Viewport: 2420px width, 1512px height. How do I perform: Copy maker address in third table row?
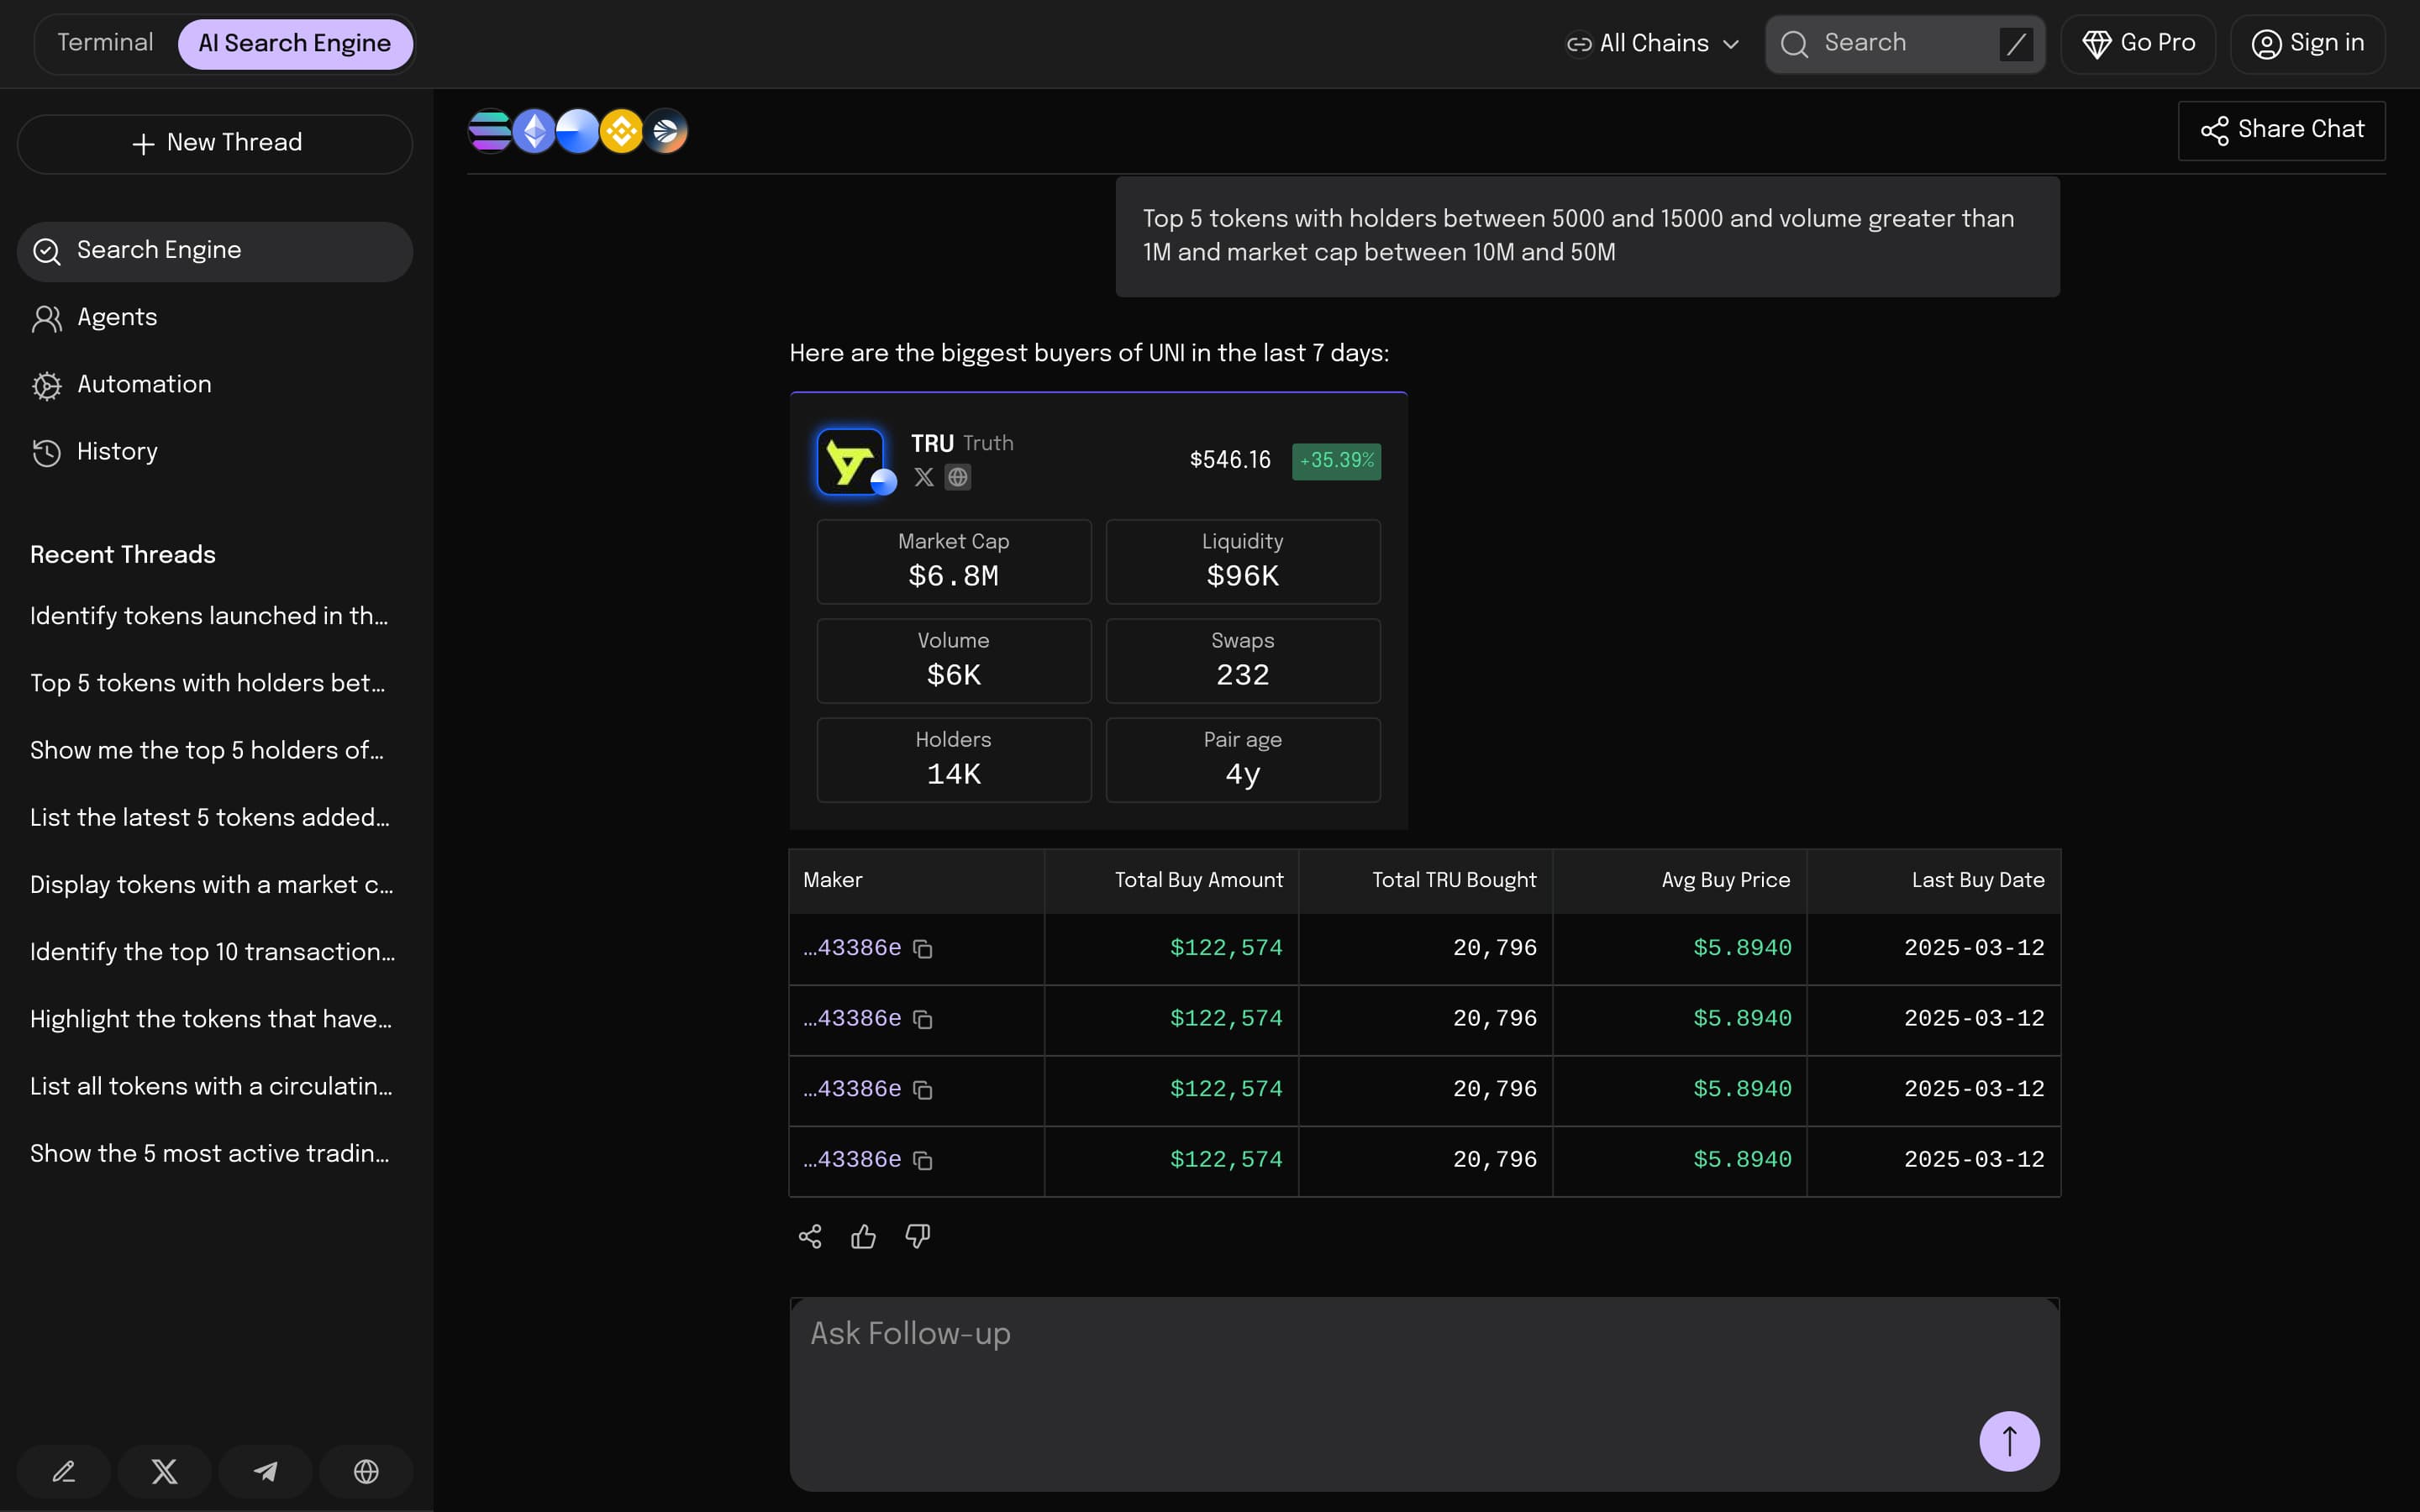pos(923,1090)
